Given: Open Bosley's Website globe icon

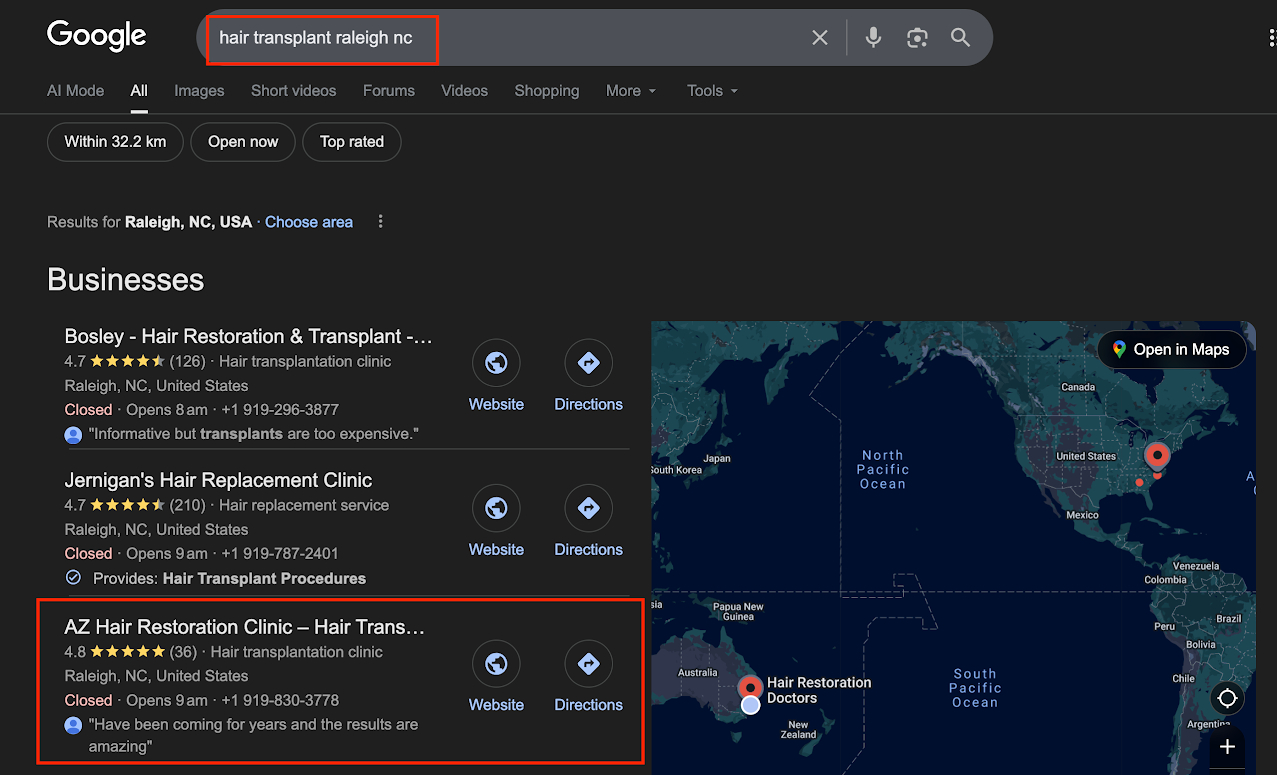Looking at the screenshot, I should click(496, 364).
